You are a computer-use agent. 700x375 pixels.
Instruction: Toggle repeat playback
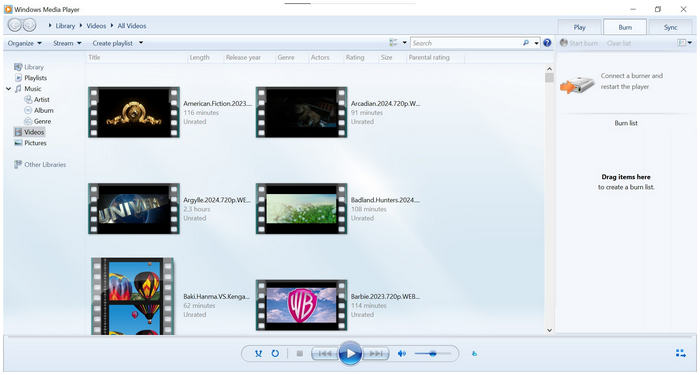(x=275, y=354)
